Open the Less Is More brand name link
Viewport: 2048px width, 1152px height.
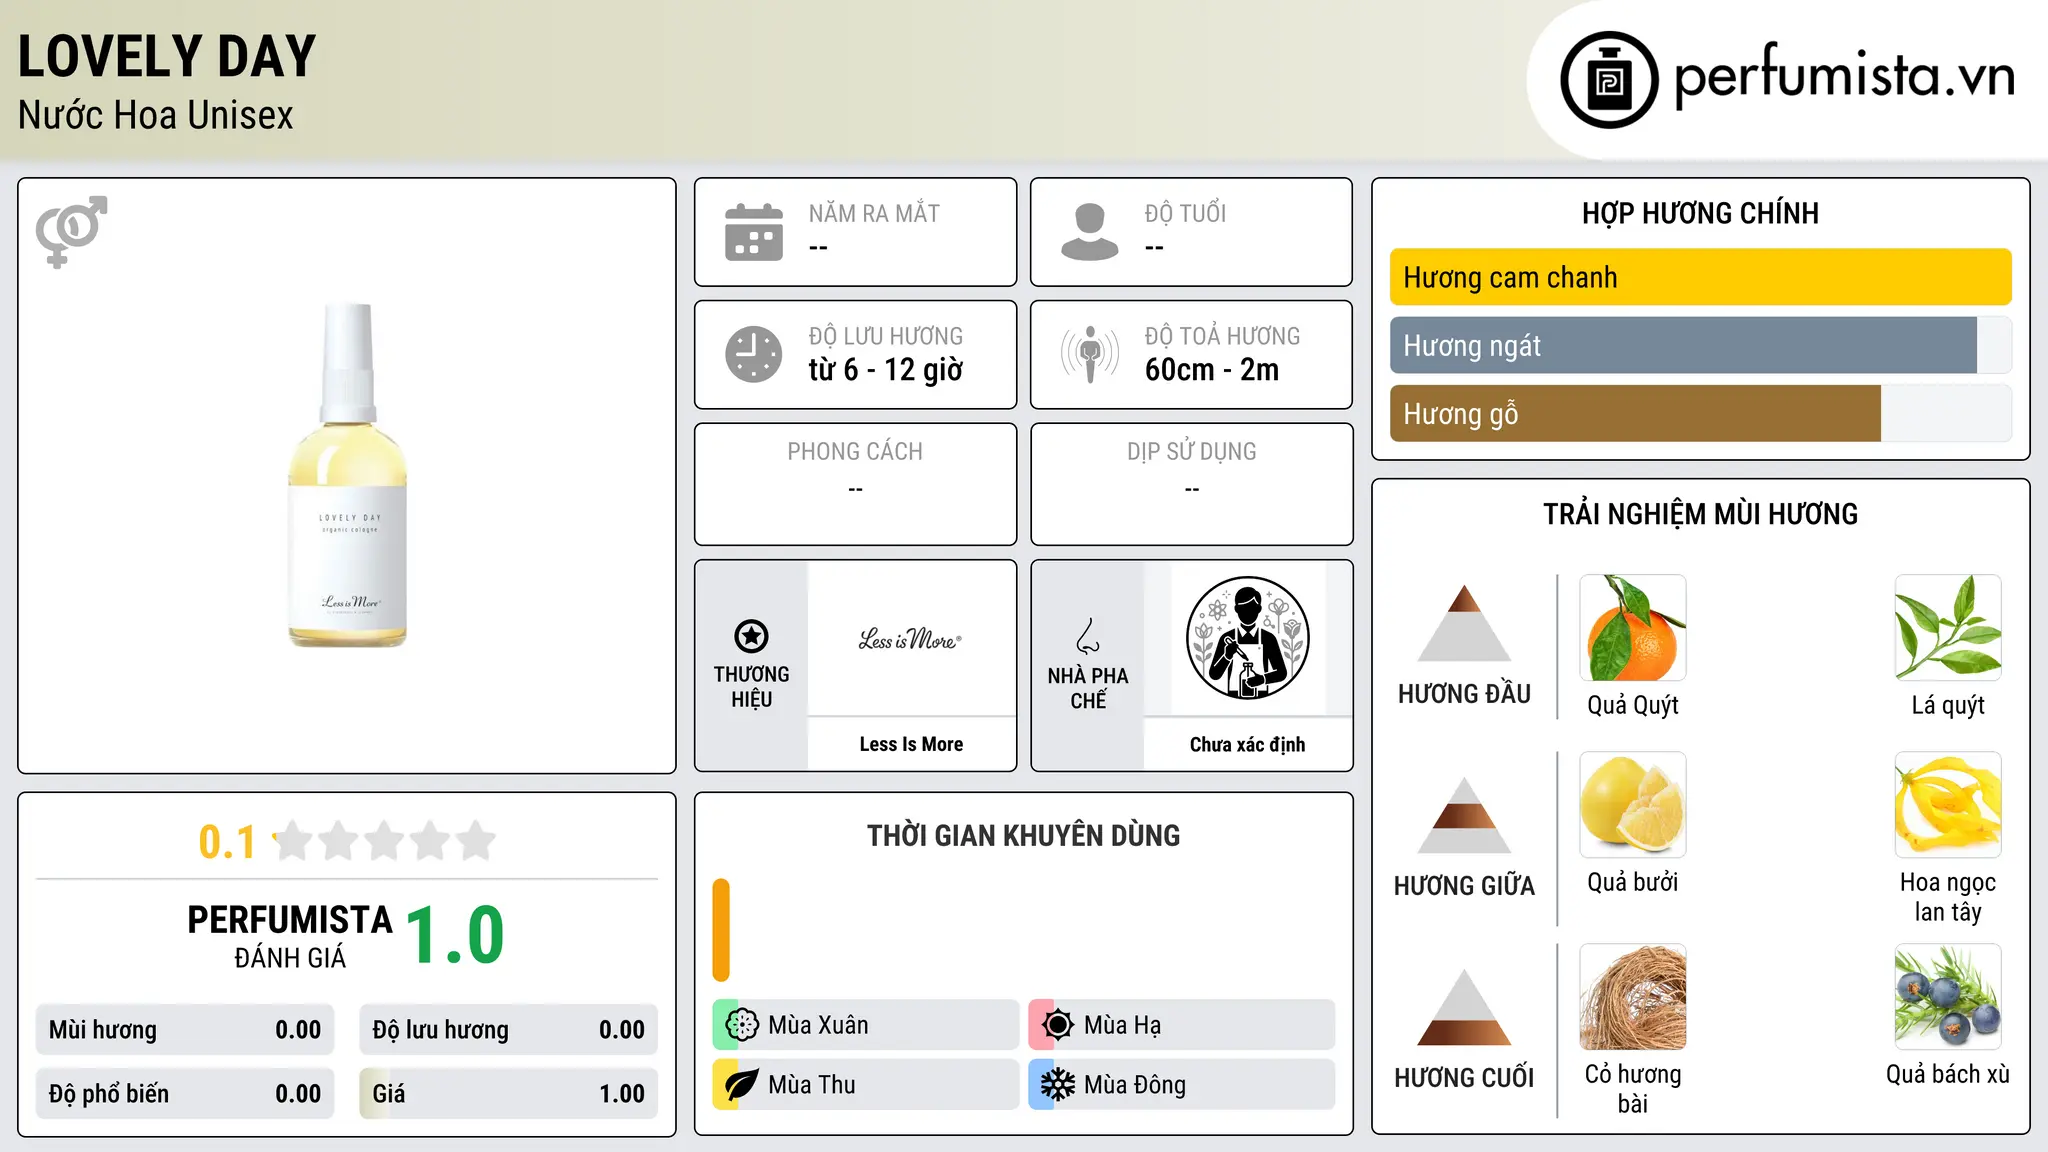coord(911,744)
